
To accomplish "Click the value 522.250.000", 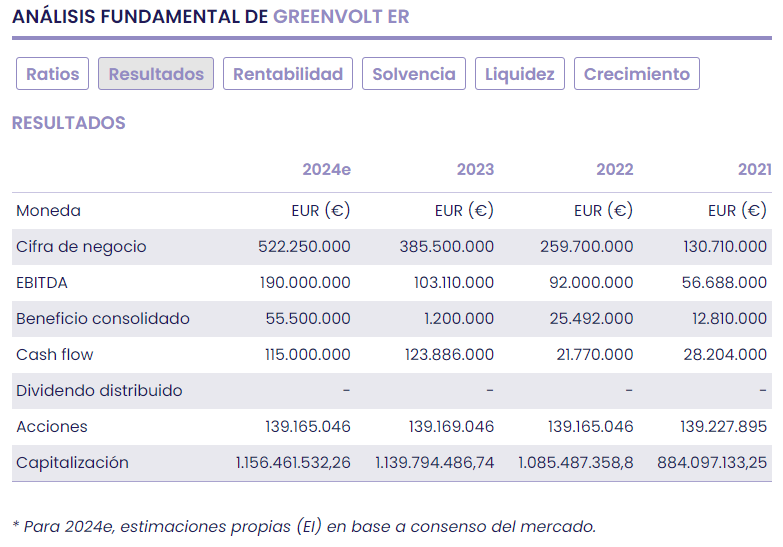I will (304, 247).
